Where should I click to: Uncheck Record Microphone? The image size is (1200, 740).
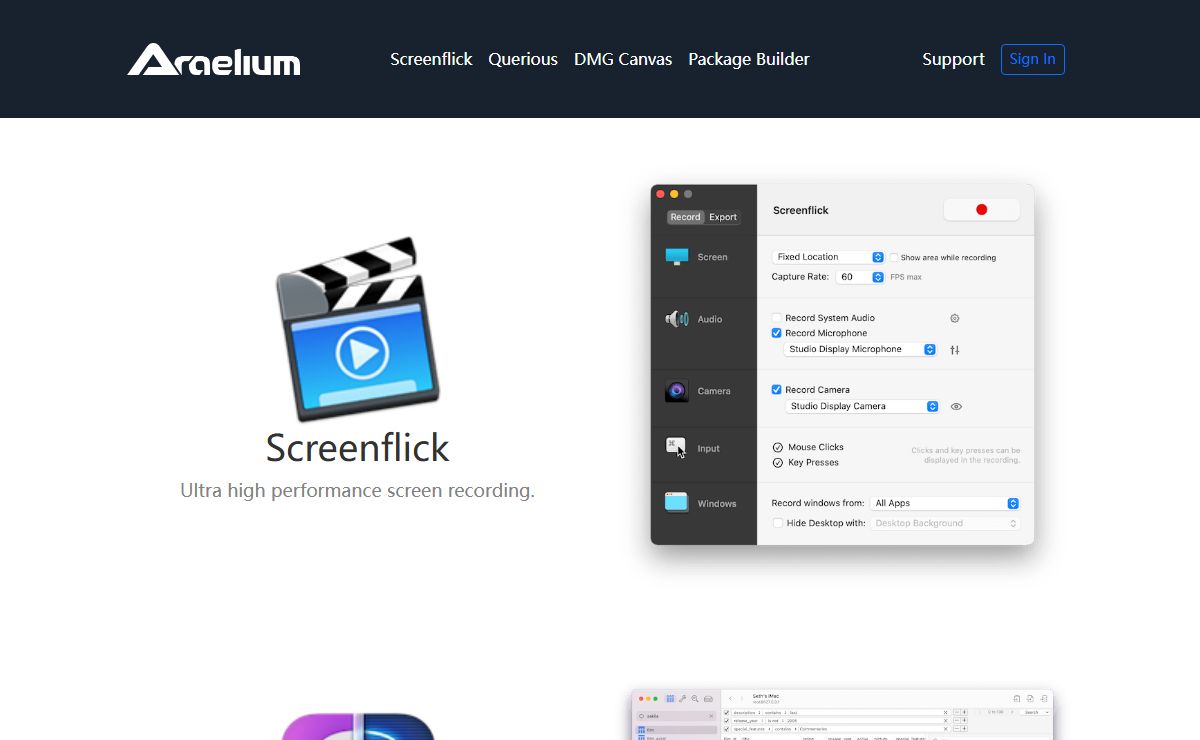click(x=777, y=333)
